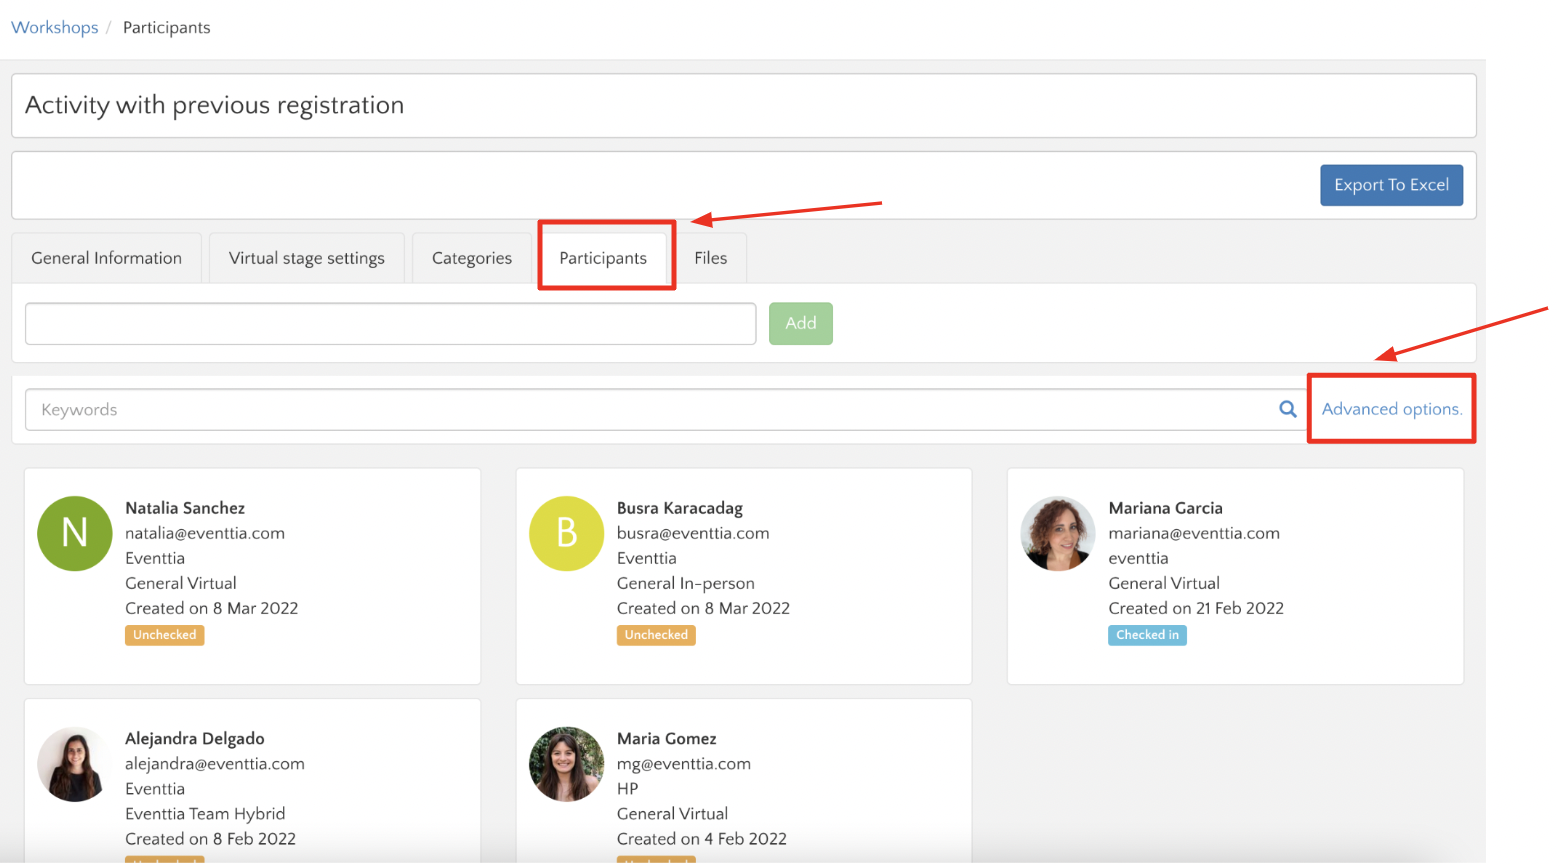The width and height of the screenshot is (1556, 864).
Task: Click the search magnifier icon
Action: coord(1288,409)
